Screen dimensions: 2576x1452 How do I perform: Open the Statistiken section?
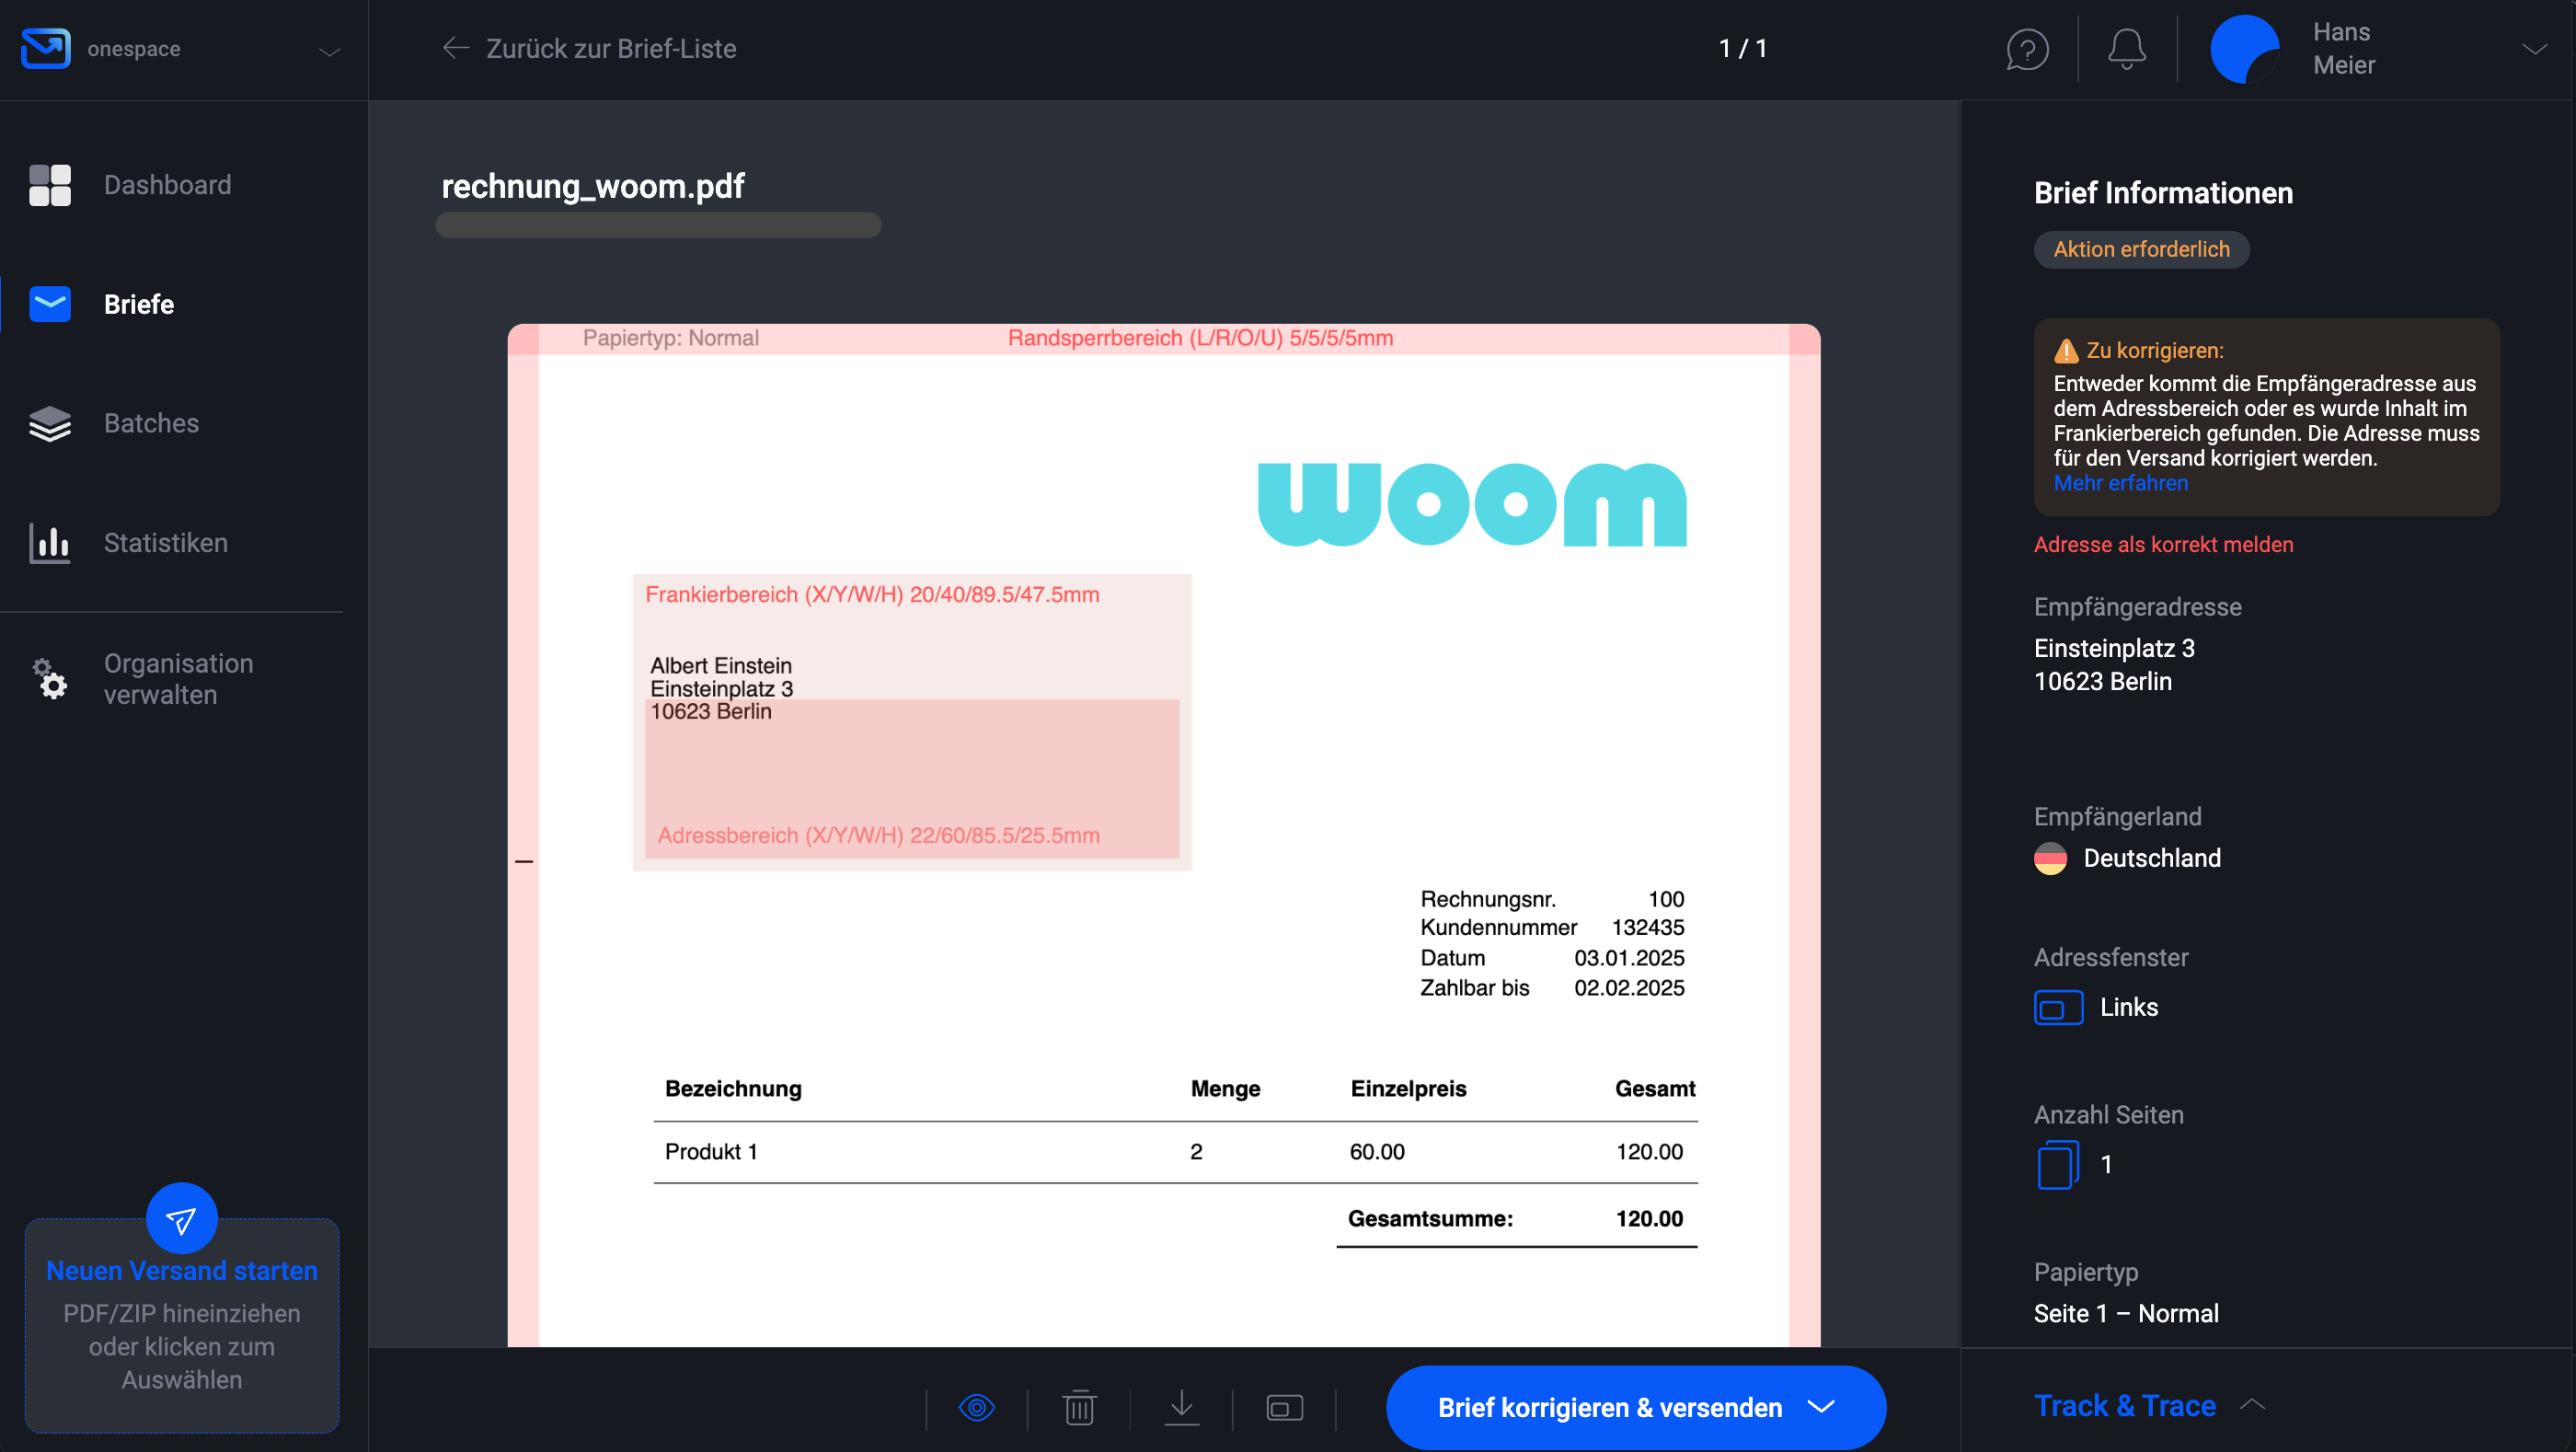point(165,542)
